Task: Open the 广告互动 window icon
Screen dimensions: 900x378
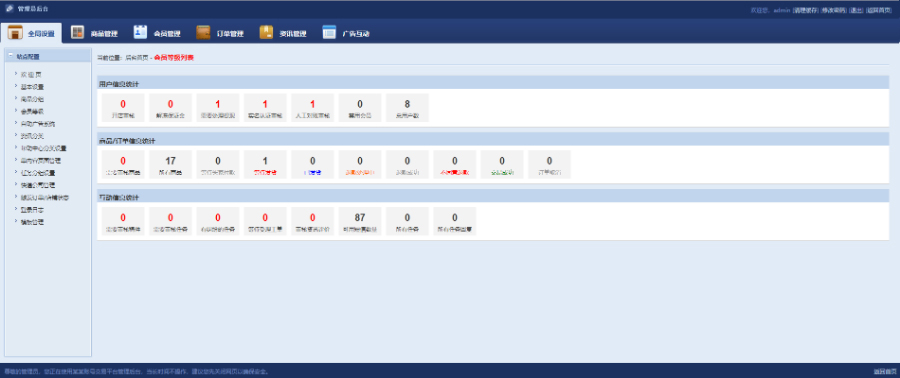Action: (329, 33)
